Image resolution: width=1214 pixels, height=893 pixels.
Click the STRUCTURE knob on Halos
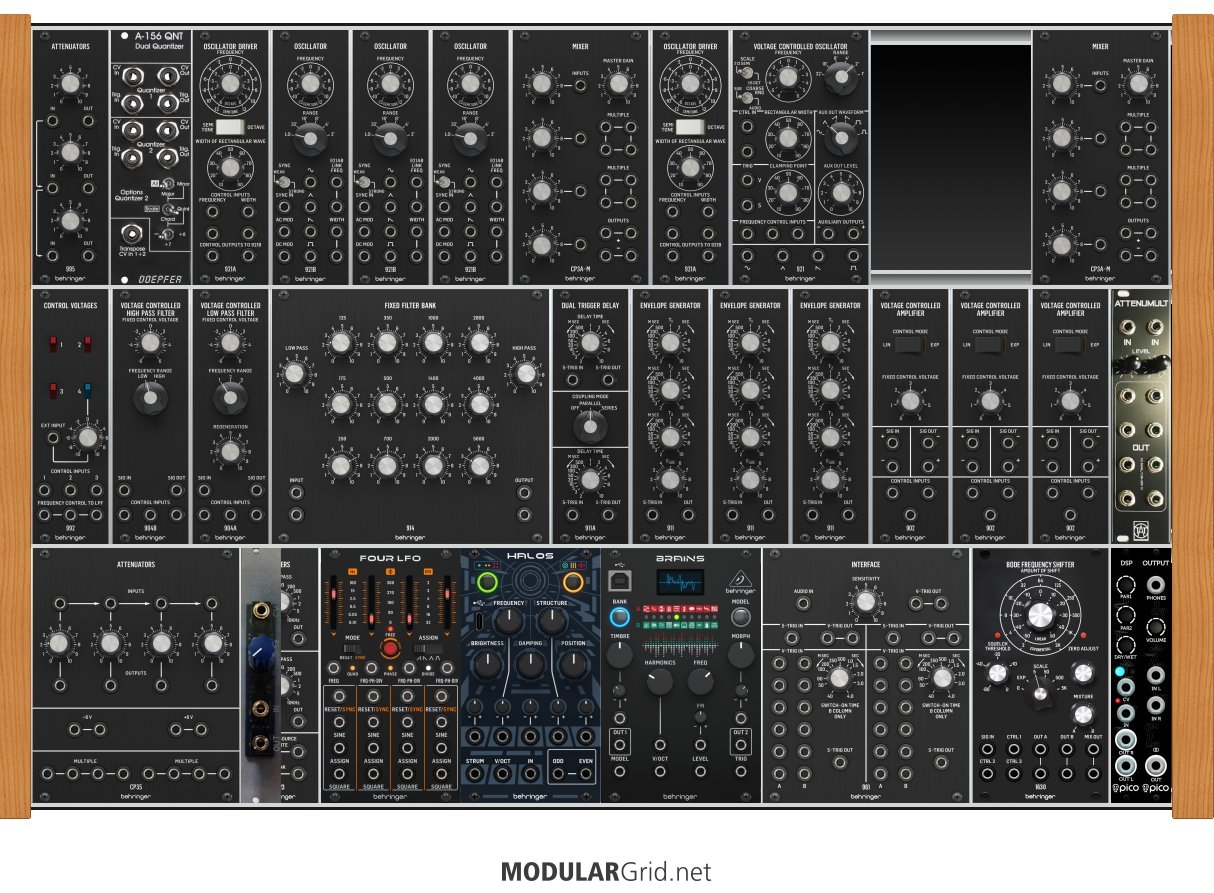tap(551, 622)
